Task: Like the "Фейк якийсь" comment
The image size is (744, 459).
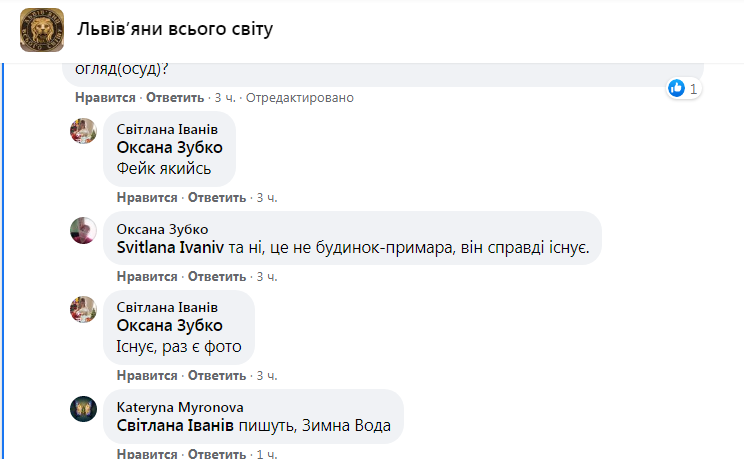Action: pyautogui.click(x=146, y=198)
